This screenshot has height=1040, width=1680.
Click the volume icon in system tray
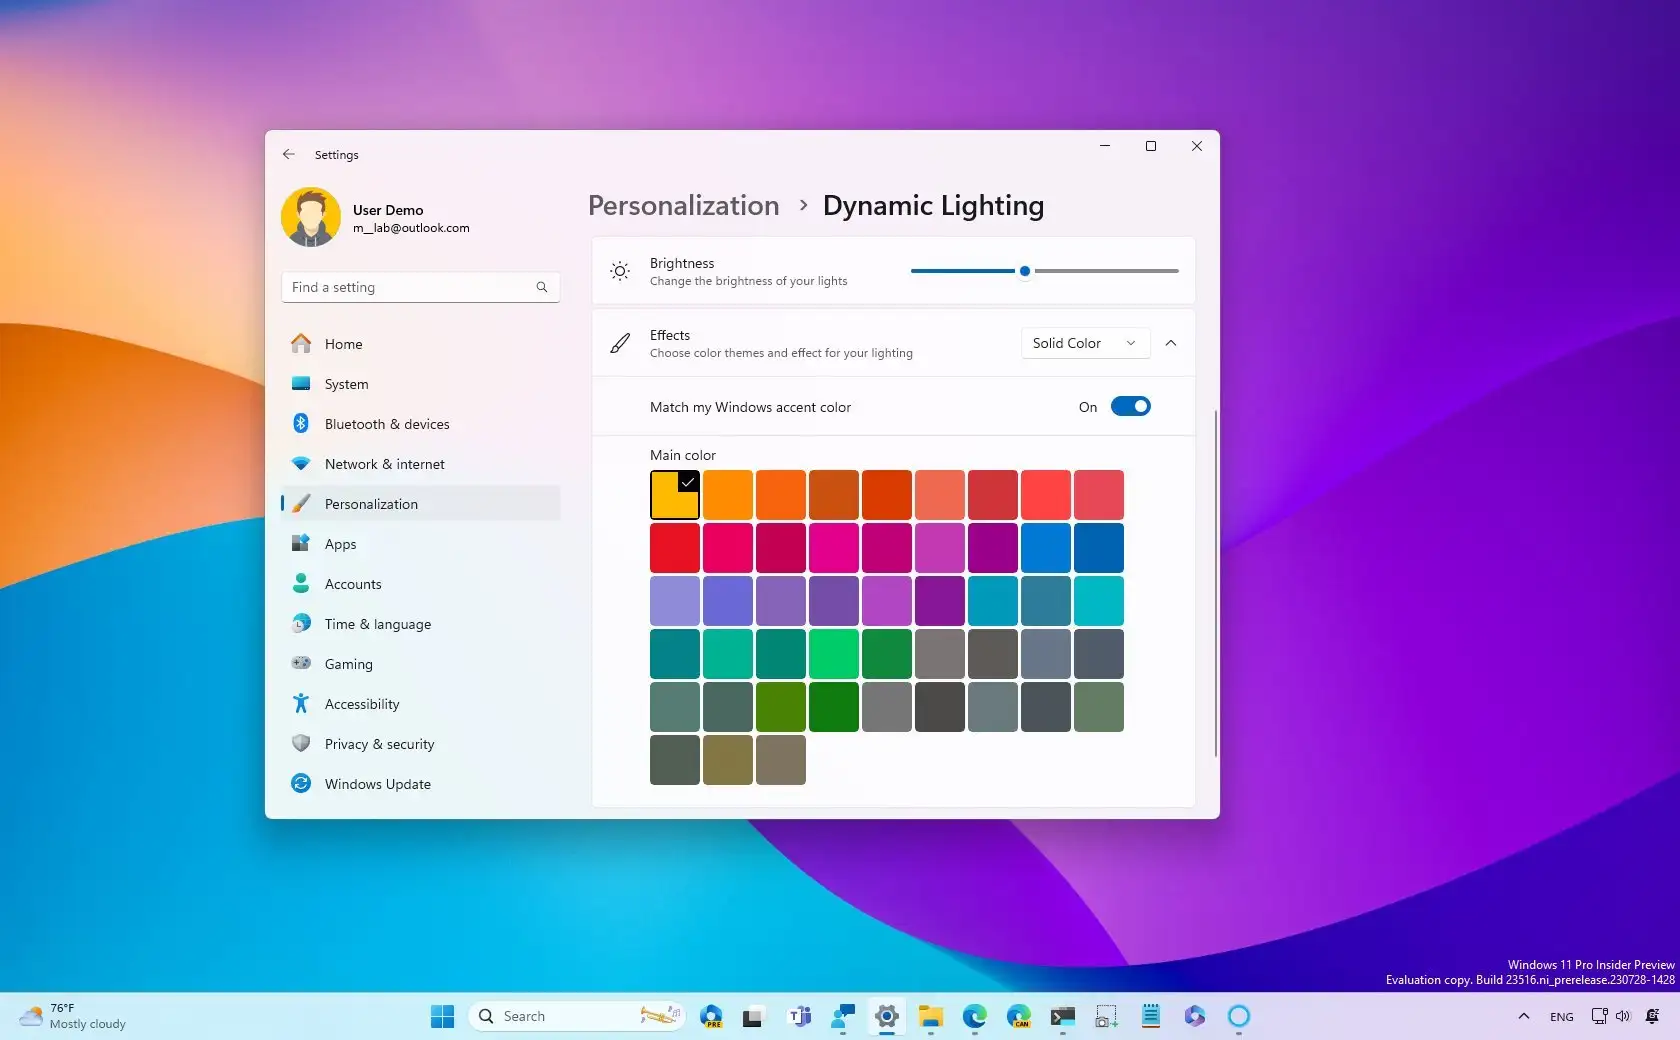pyautogui.click(x=1621, y=1016)
